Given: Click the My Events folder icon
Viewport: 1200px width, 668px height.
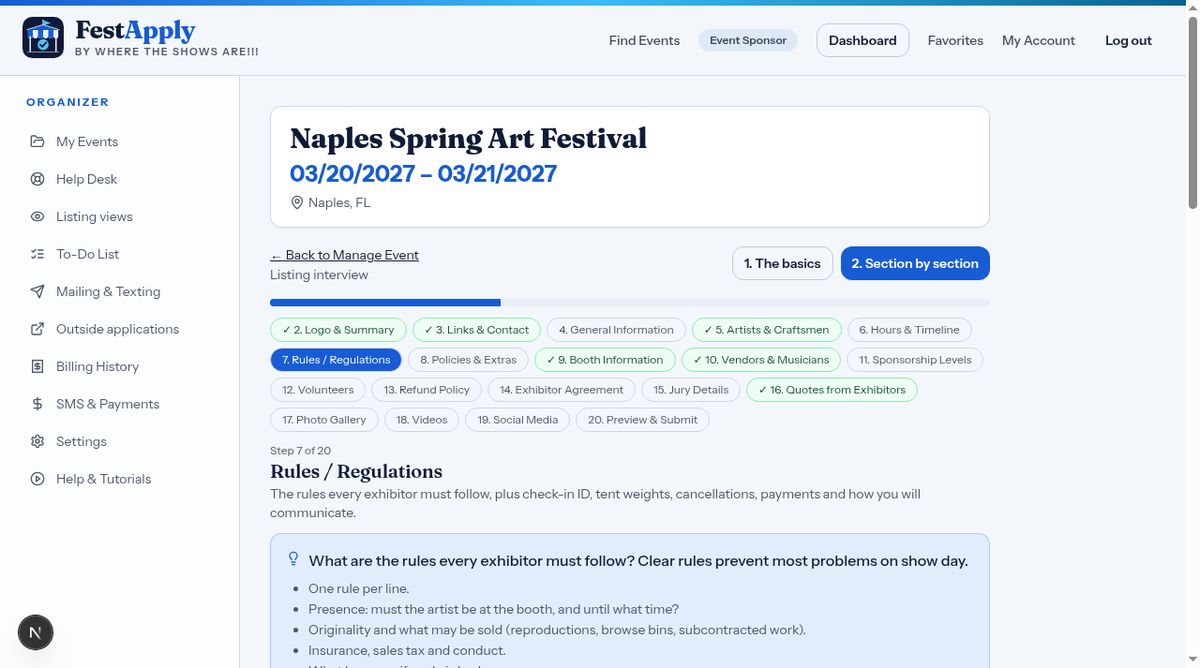Looking at the screenshot, I should click(37, 142).
